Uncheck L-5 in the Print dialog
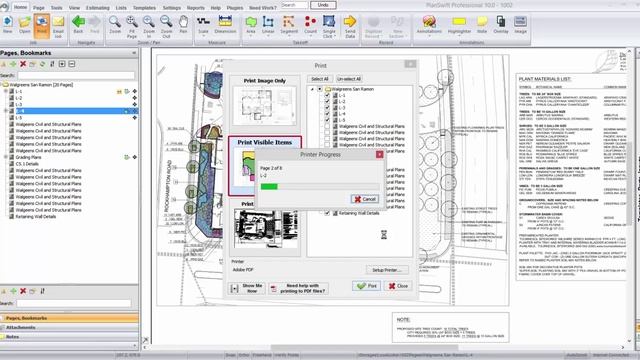 pos(327,120)
